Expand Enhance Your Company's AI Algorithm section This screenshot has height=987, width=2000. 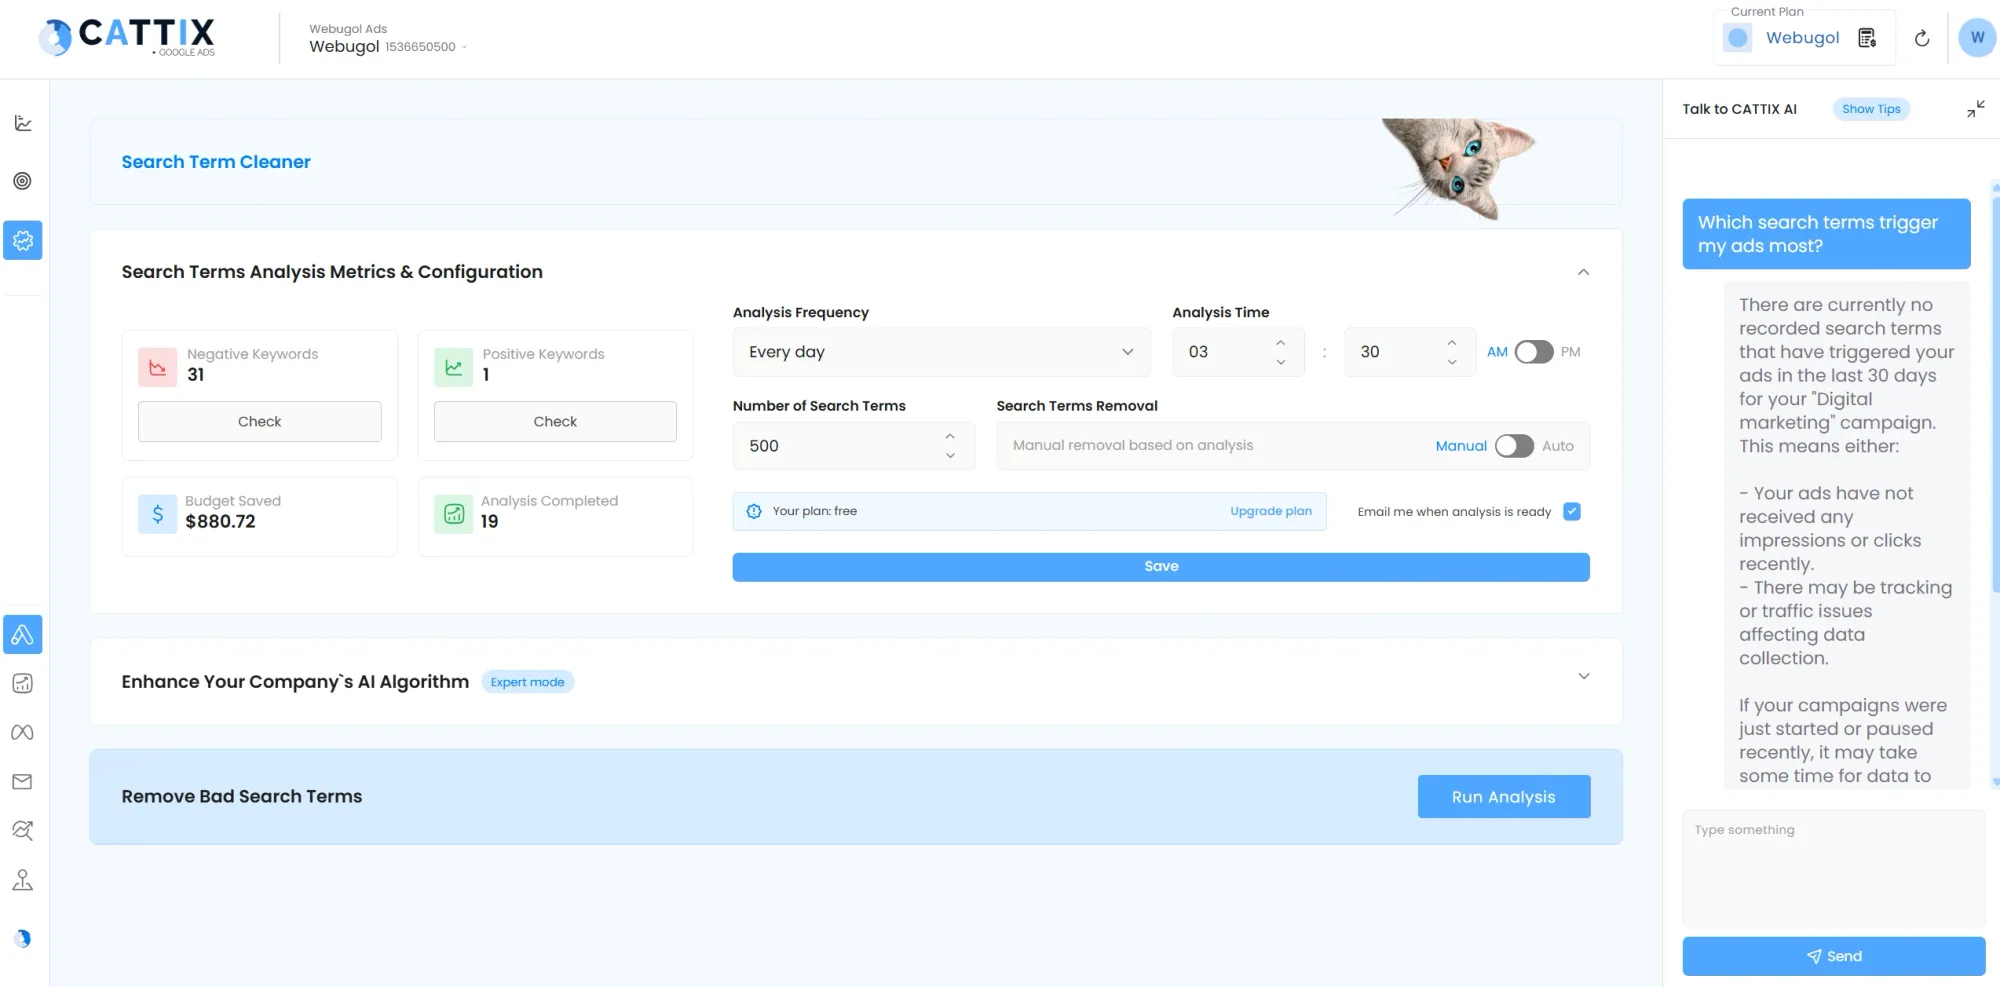(1583, 676)
